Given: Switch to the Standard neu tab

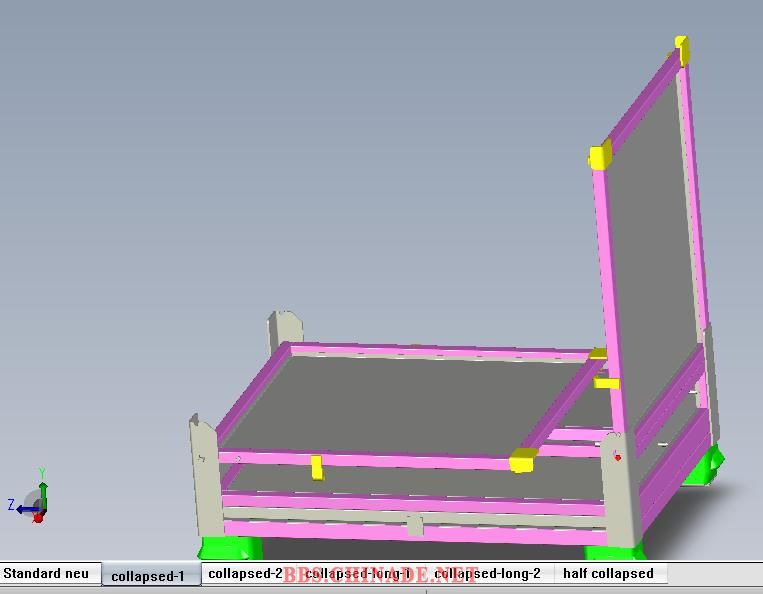Looking at the screenshot, I should [47, 574].
